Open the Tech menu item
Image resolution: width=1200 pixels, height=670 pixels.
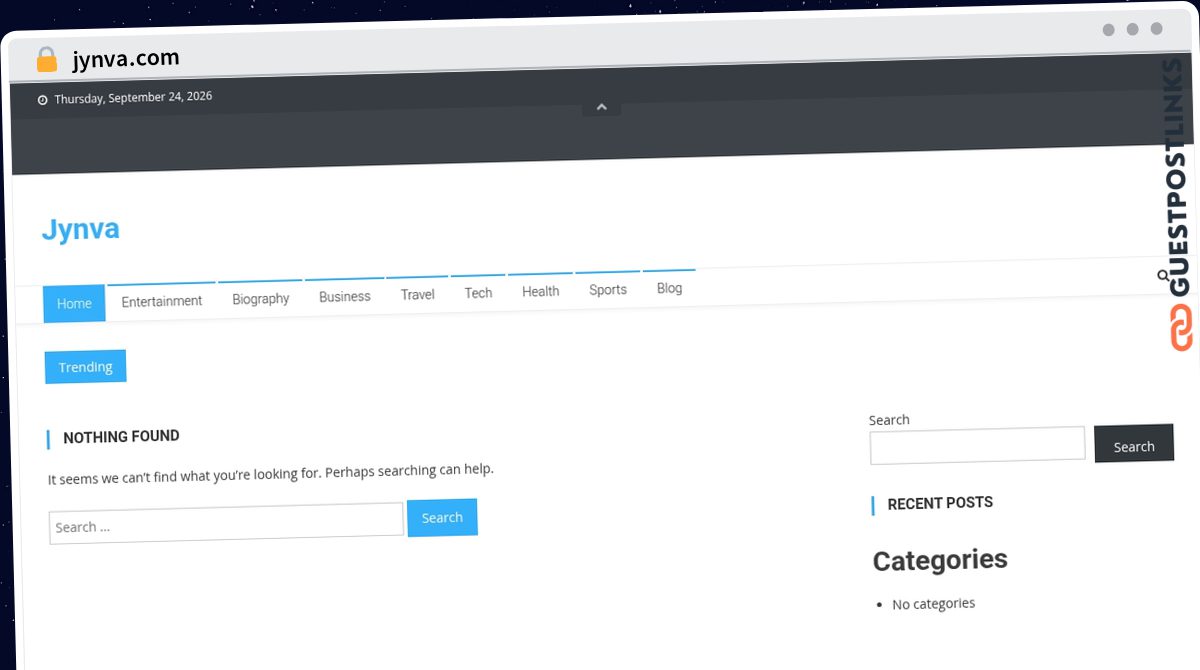[x=479, y=293]
